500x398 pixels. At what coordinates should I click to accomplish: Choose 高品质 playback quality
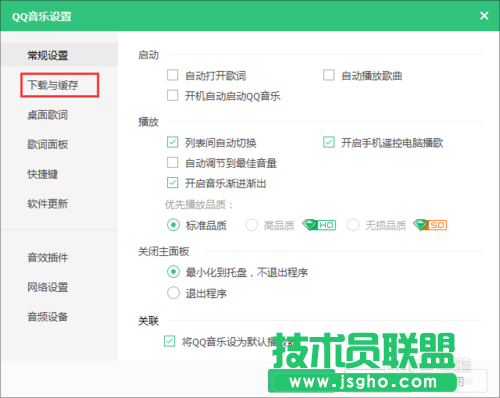coord(251,225)
